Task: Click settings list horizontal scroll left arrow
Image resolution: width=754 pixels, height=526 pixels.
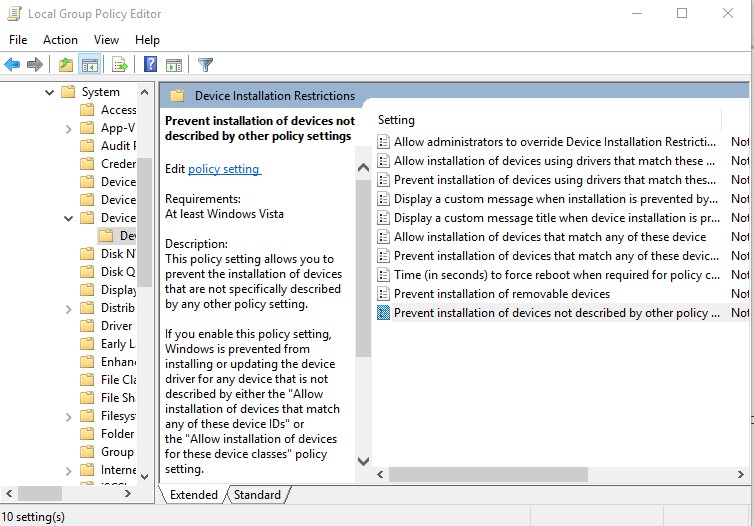Action: (x=380, y=475)
